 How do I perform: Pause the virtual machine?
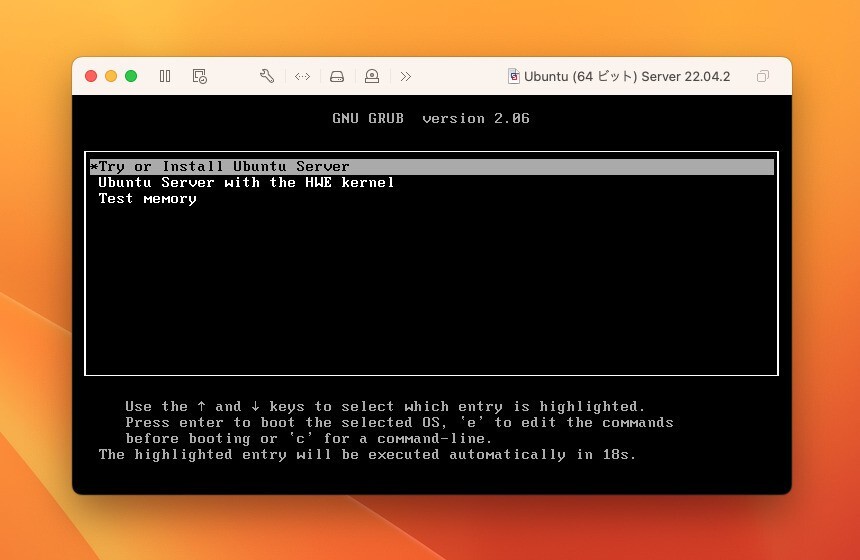pos(165,76)
